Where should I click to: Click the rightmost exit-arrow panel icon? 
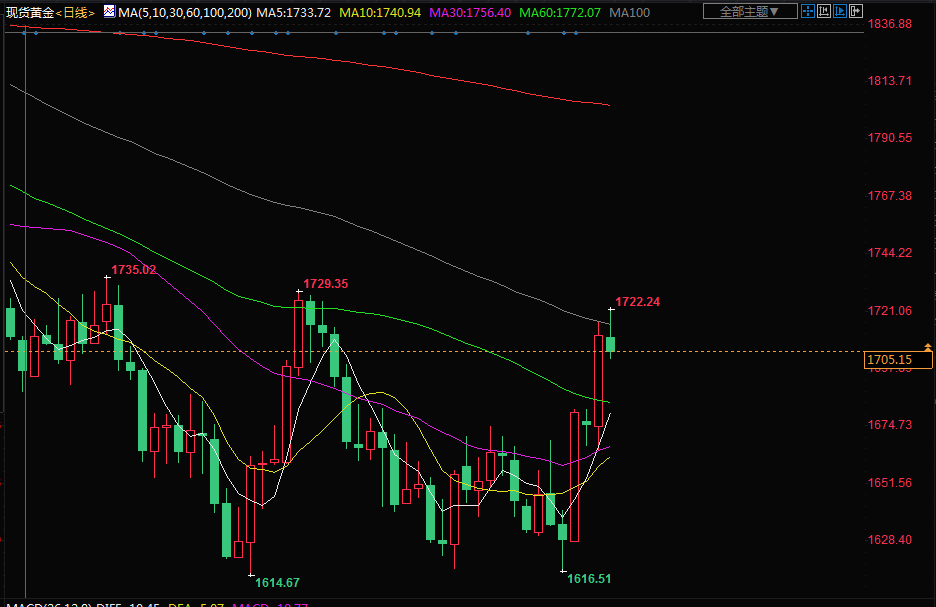[x=855, y=12]
